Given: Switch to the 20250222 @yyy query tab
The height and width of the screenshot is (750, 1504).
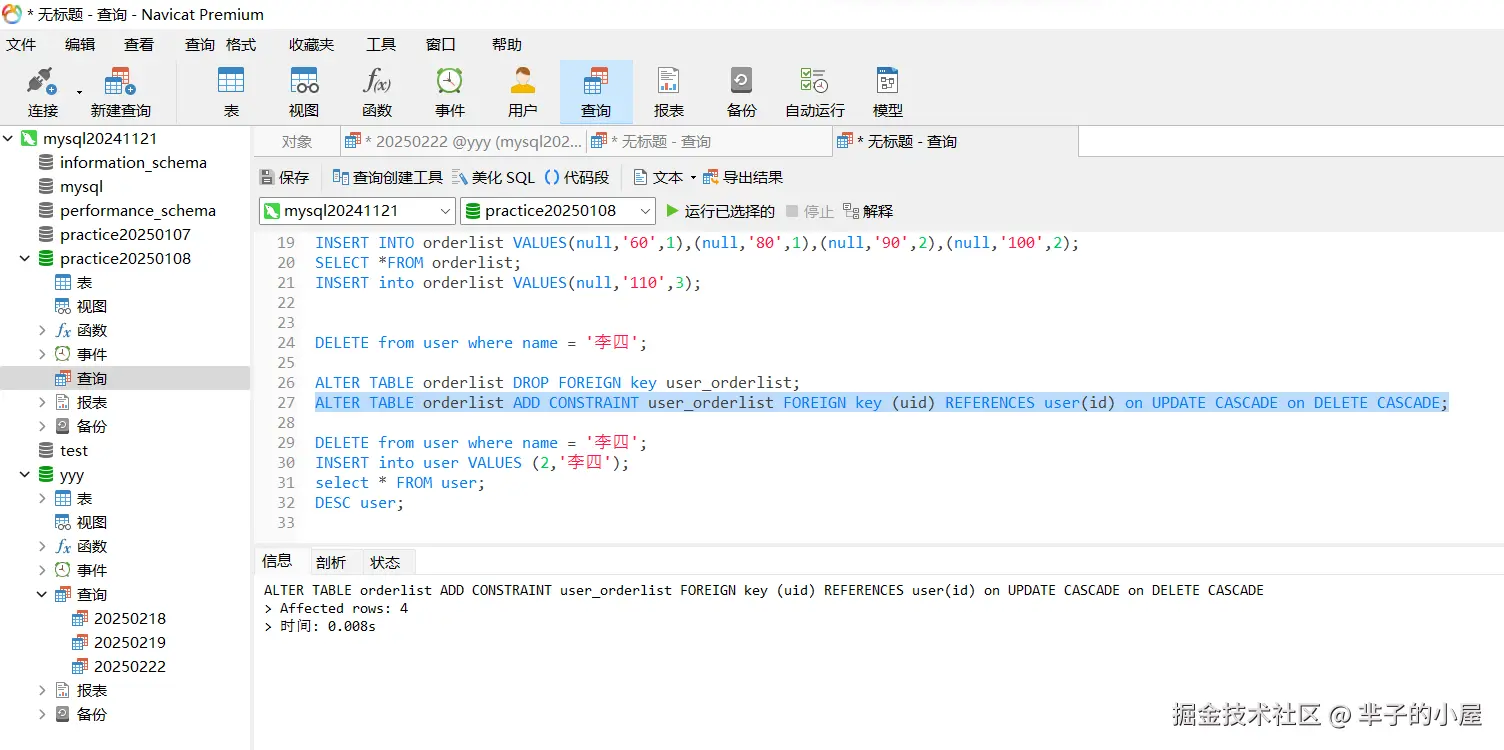Looking at the screenshot, I should point(464,142).
